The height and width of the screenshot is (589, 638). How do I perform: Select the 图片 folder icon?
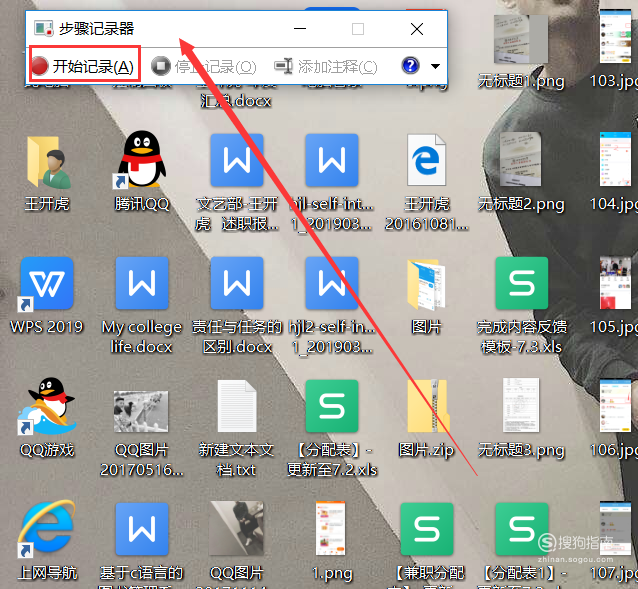(426, 284)
